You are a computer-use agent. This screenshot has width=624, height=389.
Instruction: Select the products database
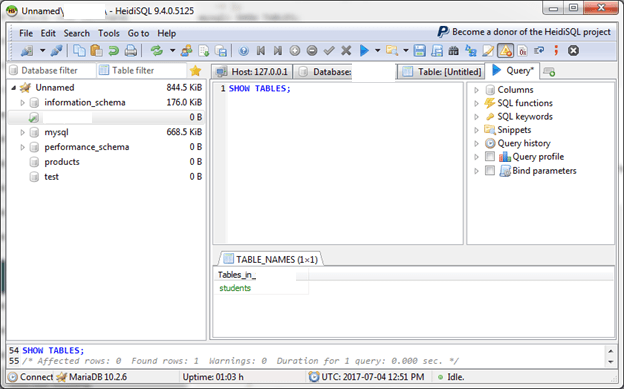(62, 162)
